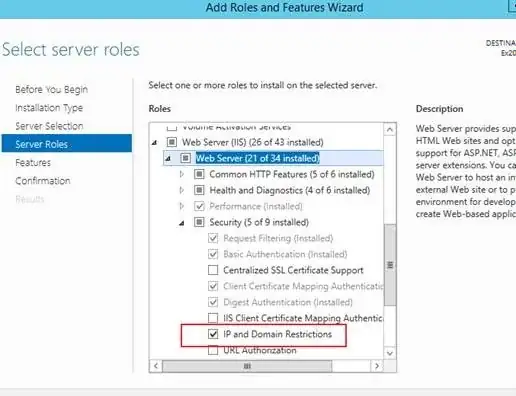Check the URL Authorization checkbox

pos(213,350)
